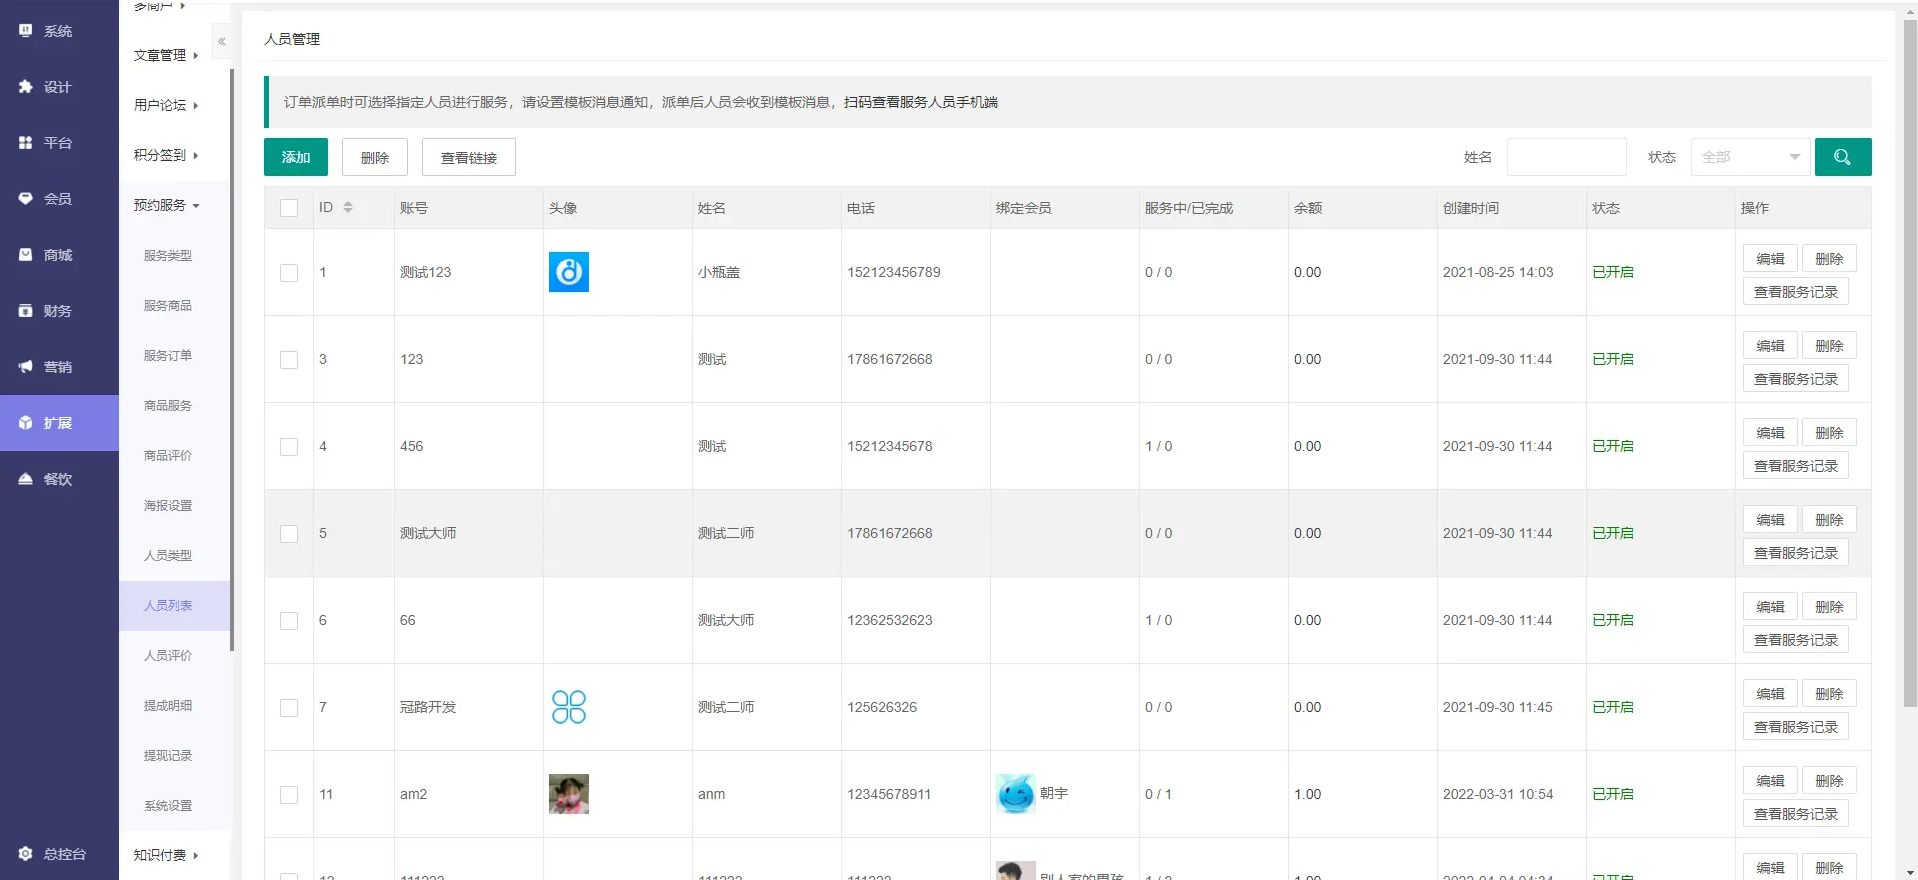1918x880 pixels.
Task: Delete the row with ID 3
Action: pos(1829,345)
